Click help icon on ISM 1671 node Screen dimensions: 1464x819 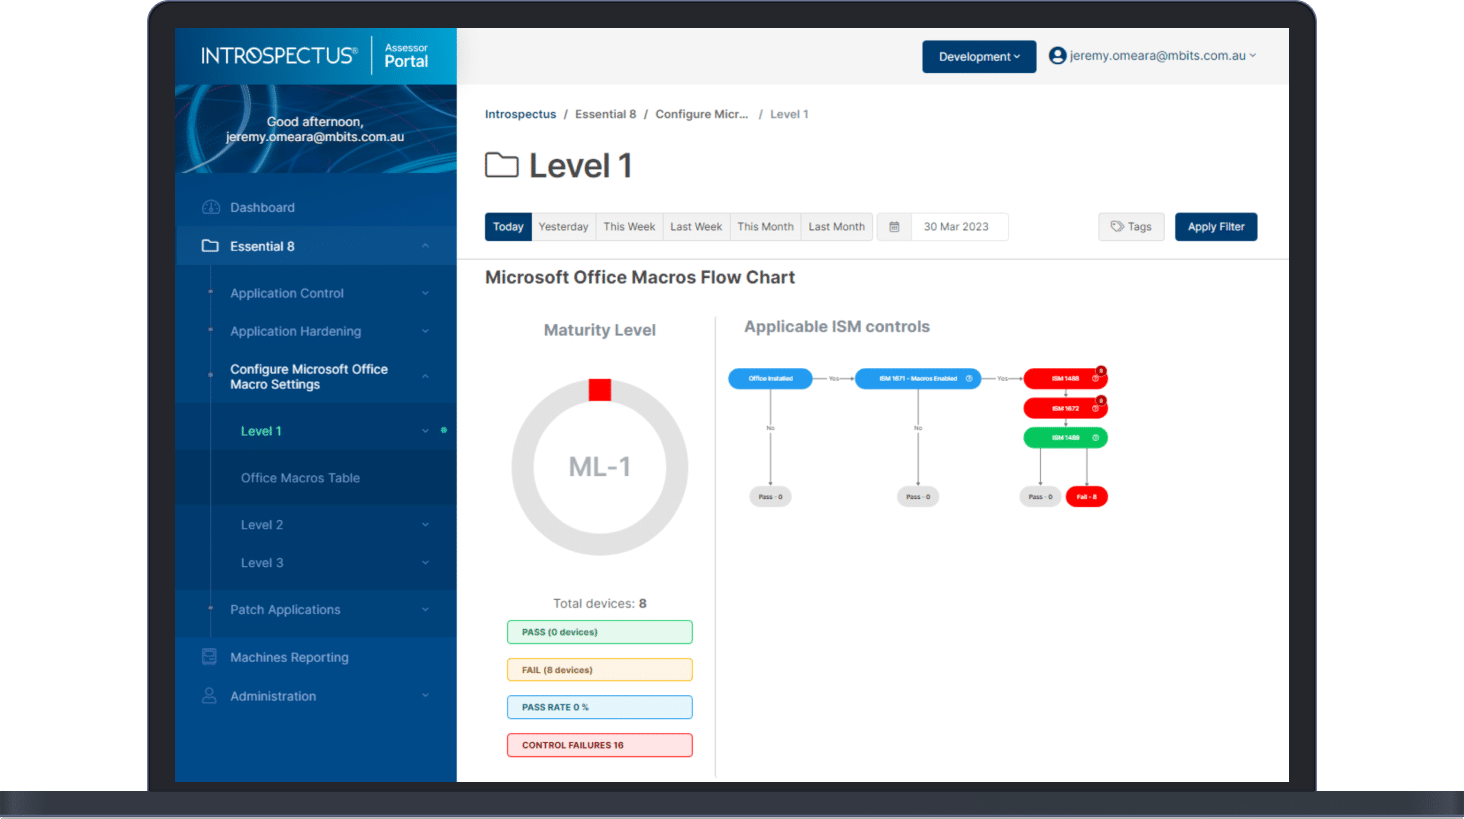coord(968,379)
